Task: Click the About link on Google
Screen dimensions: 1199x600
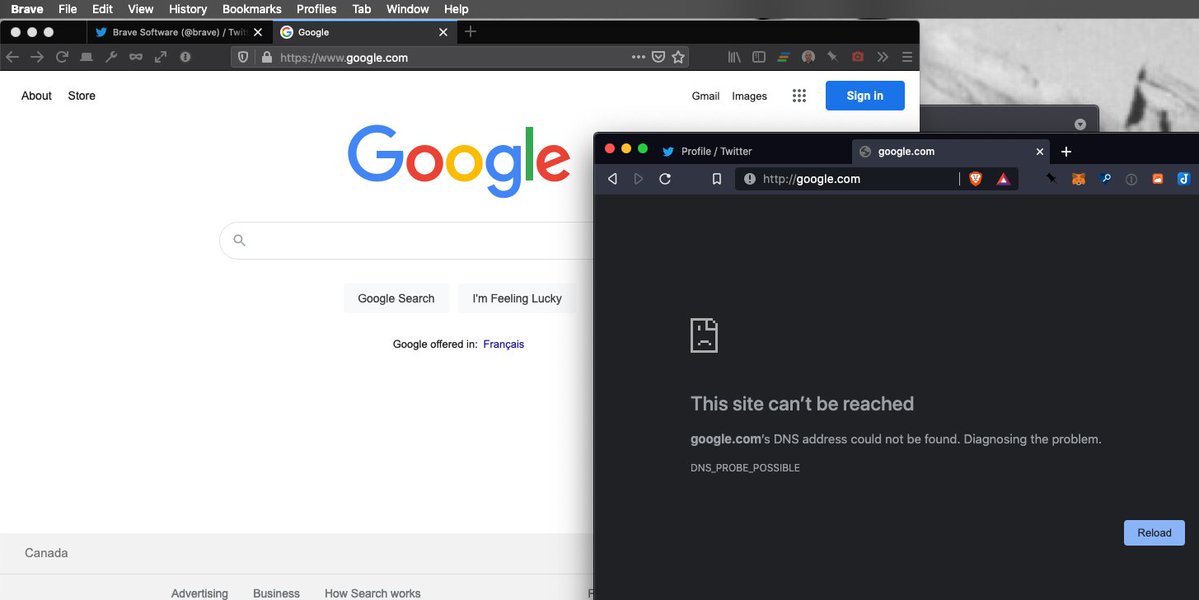Action: [37, 96]
